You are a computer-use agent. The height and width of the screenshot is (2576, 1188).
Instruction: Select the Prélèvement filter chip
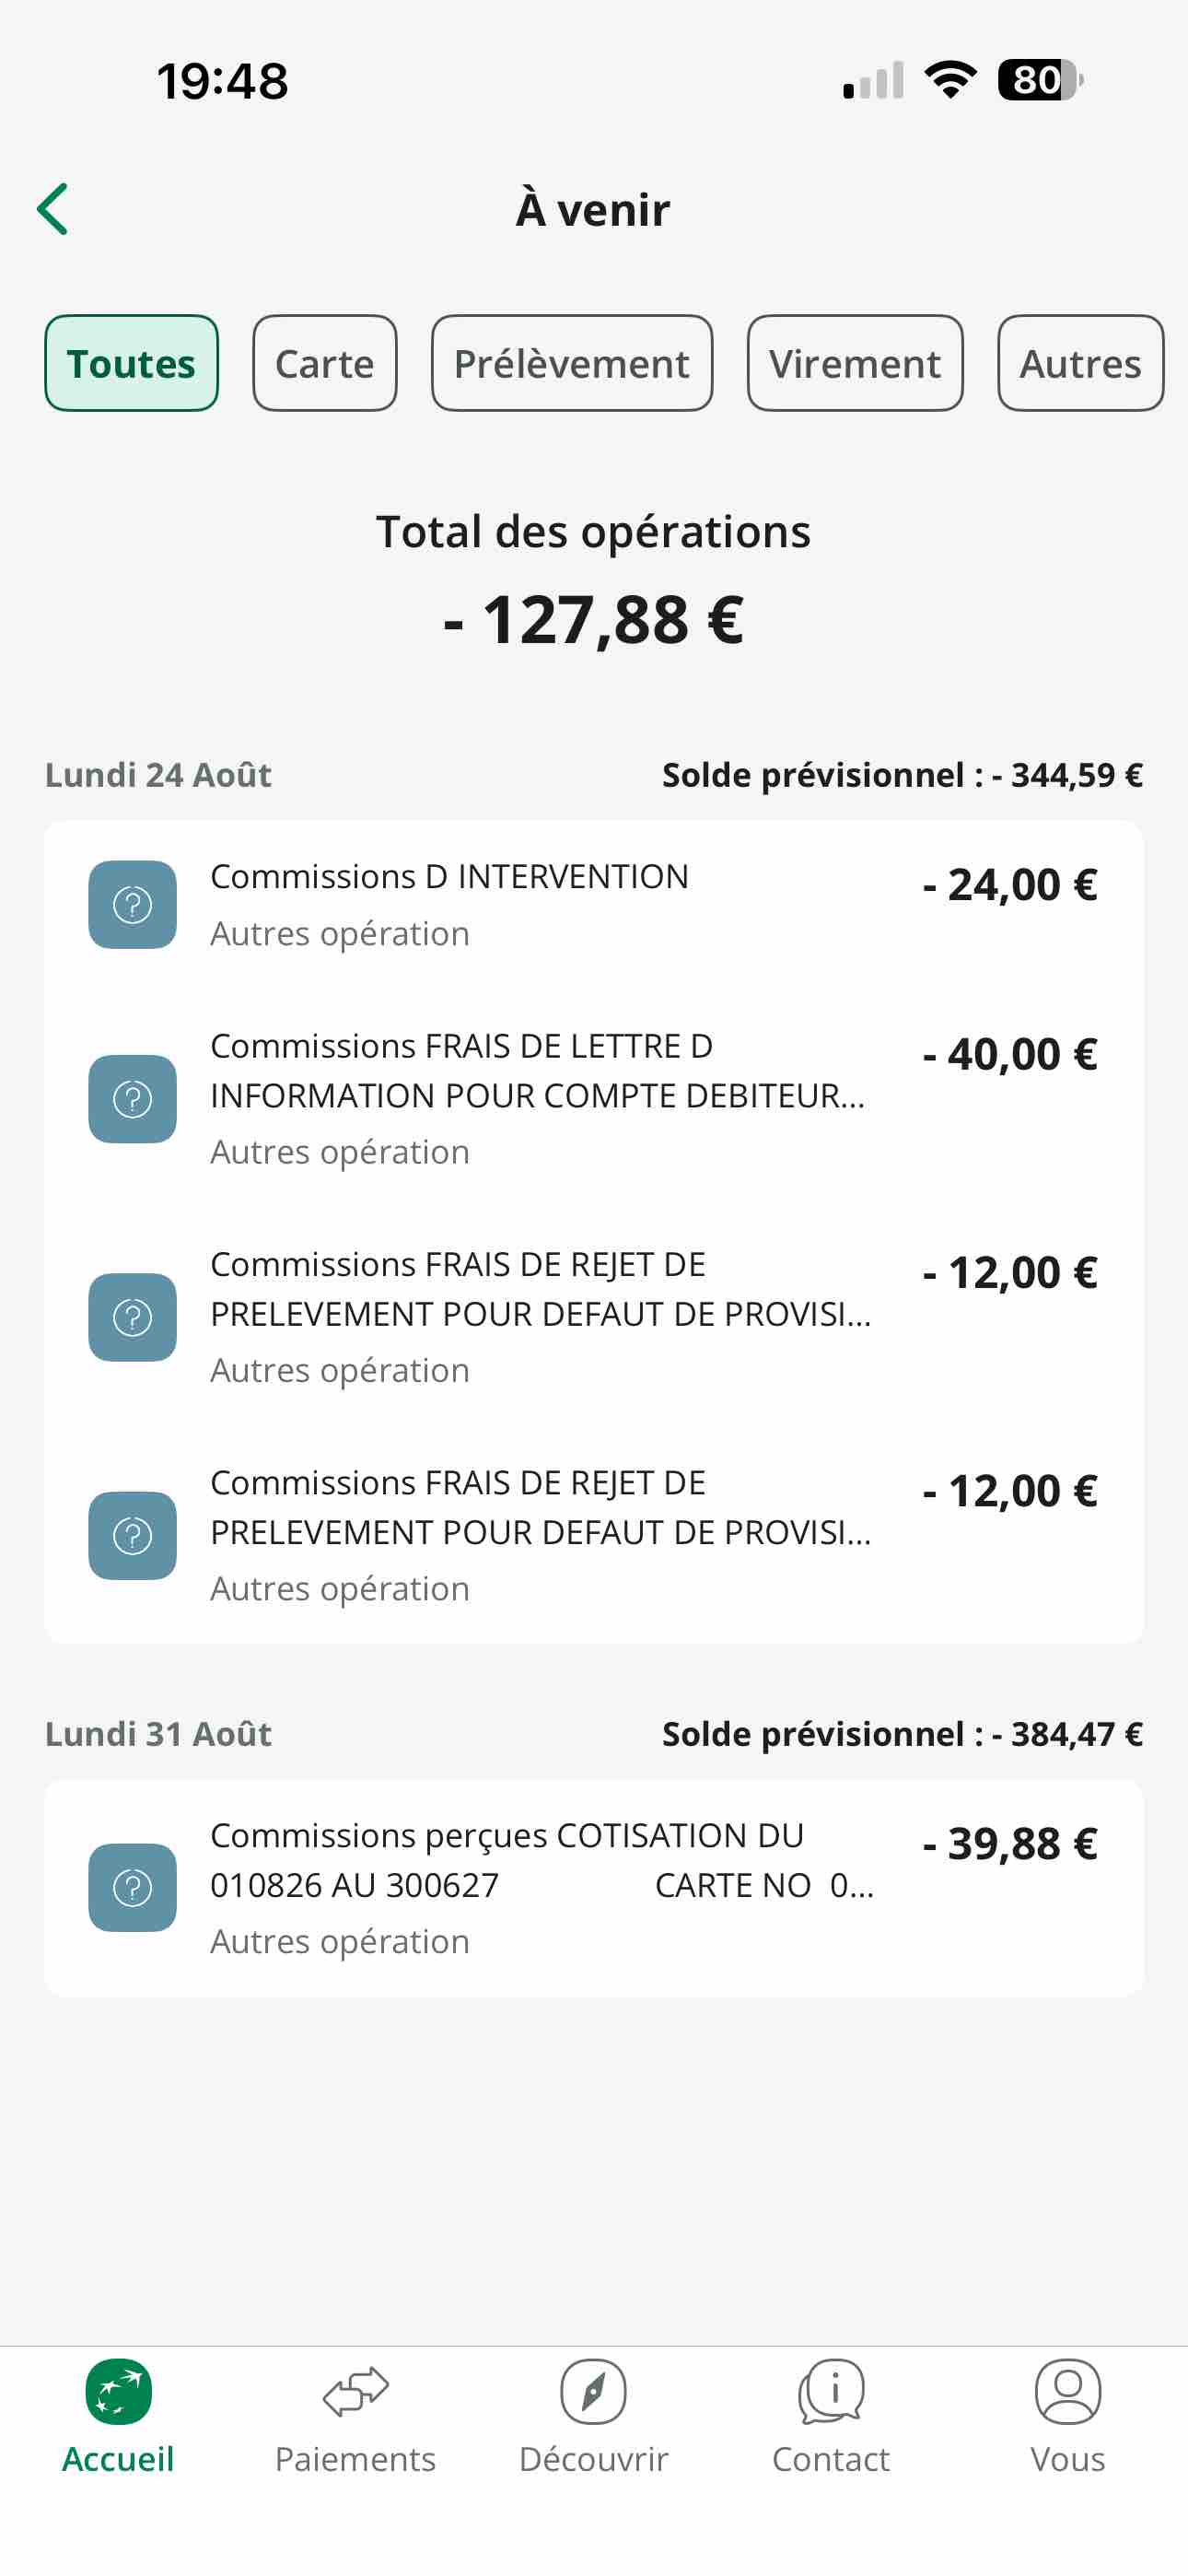(x=572, y=363)
